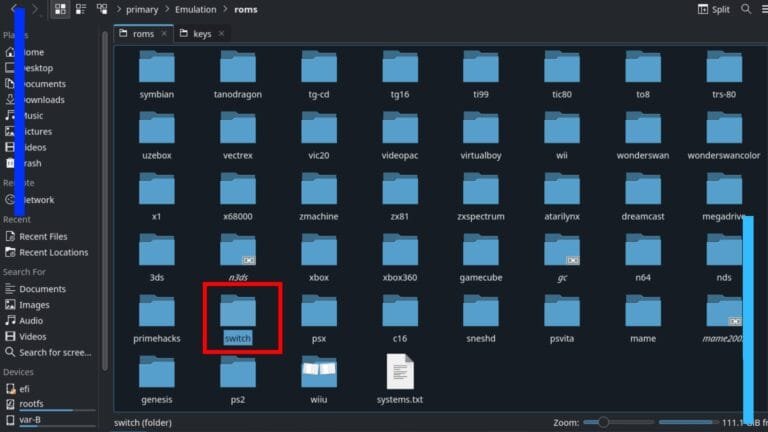Select the dreamcast folder
768x432 pixels.
[643, 196]
